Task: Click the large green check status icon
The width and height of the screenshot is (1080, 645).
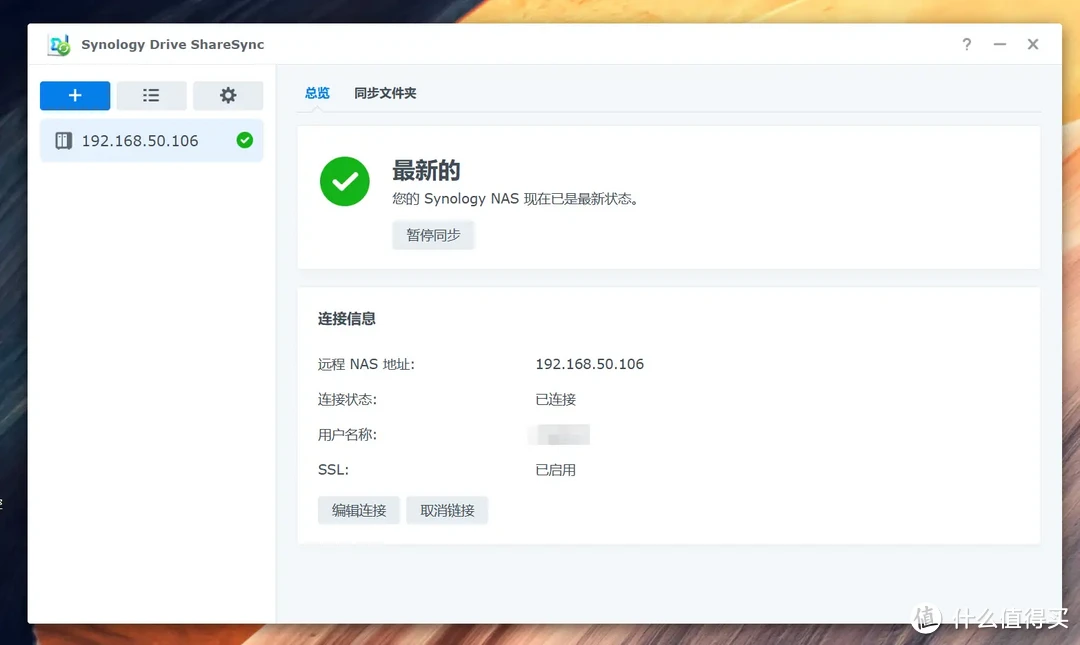Action: [344, 181]
